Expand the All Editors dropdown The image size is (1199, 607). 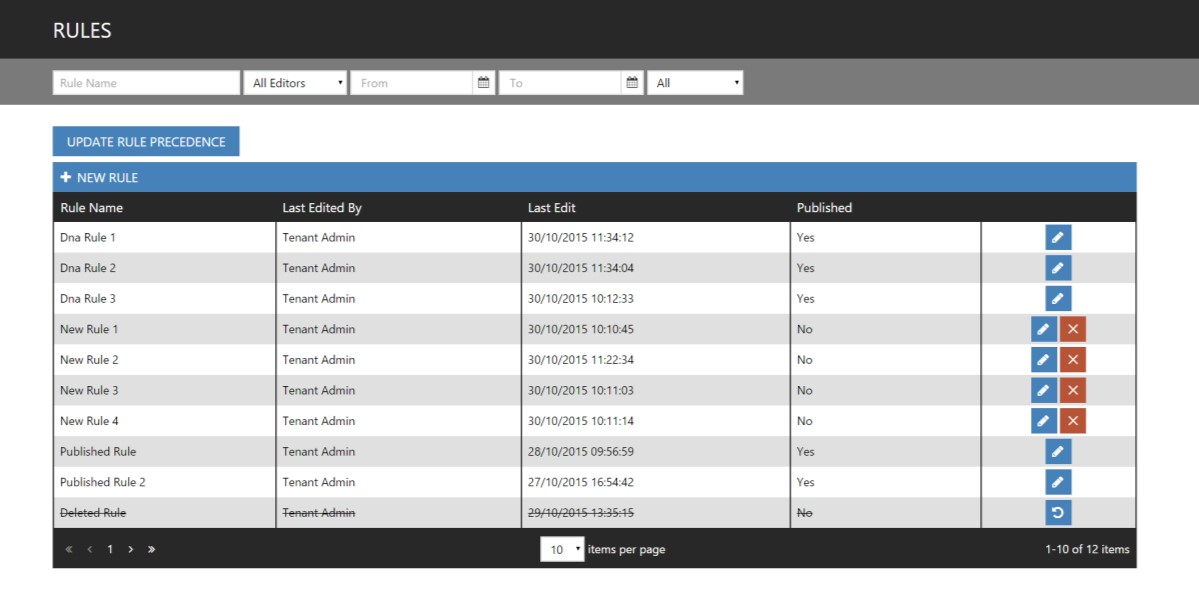click(295, 83)
